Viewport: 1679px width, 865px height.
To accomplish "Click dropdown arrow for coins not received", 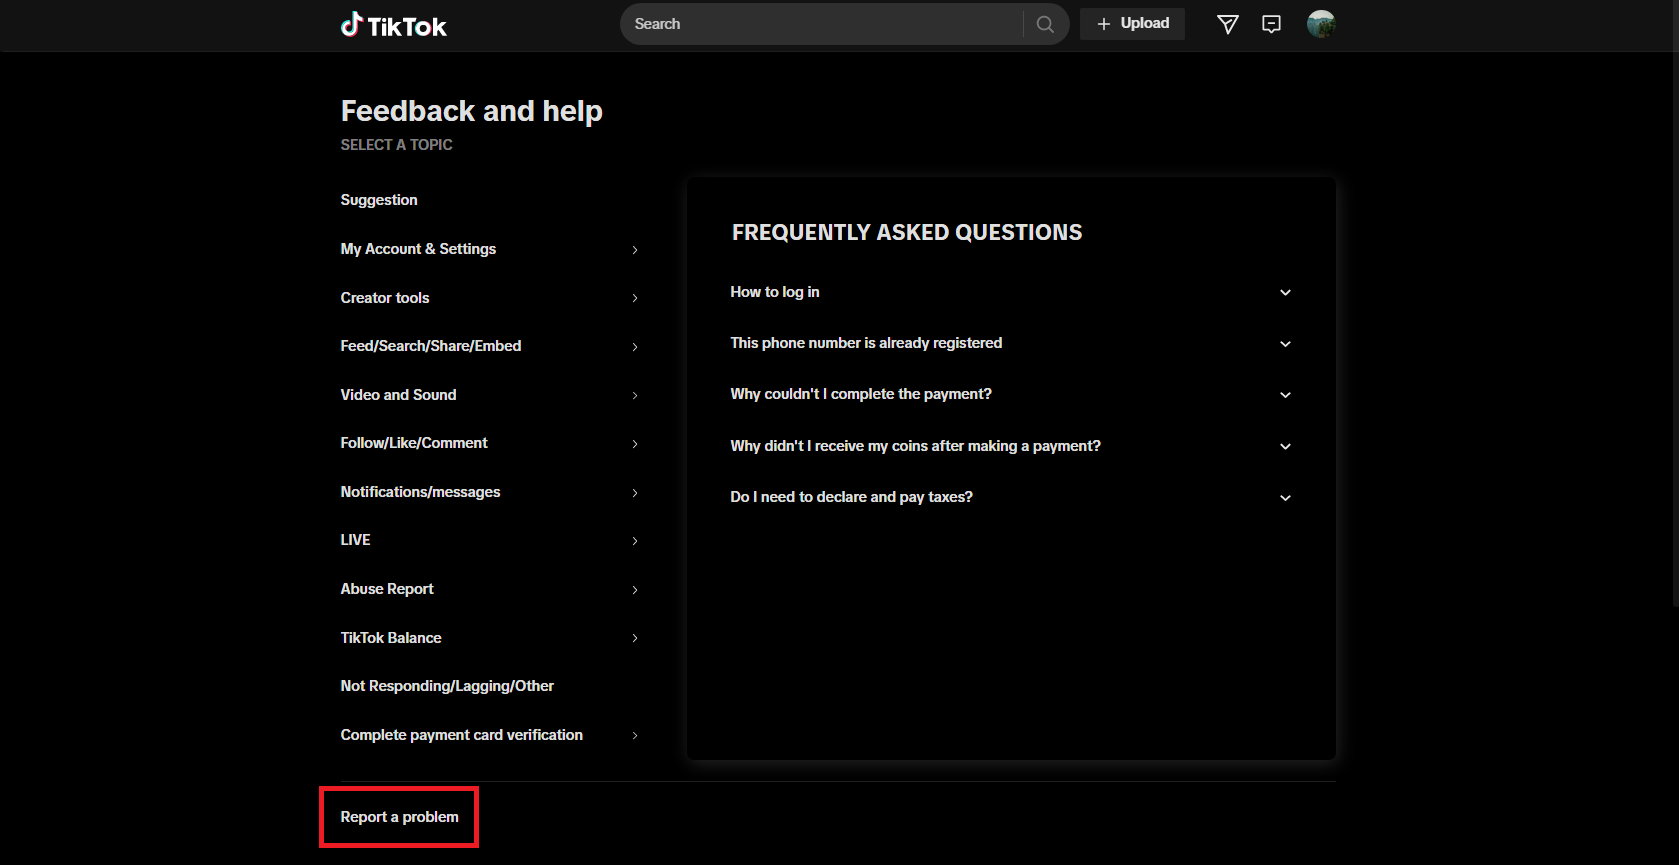I will click(1286, 447).
